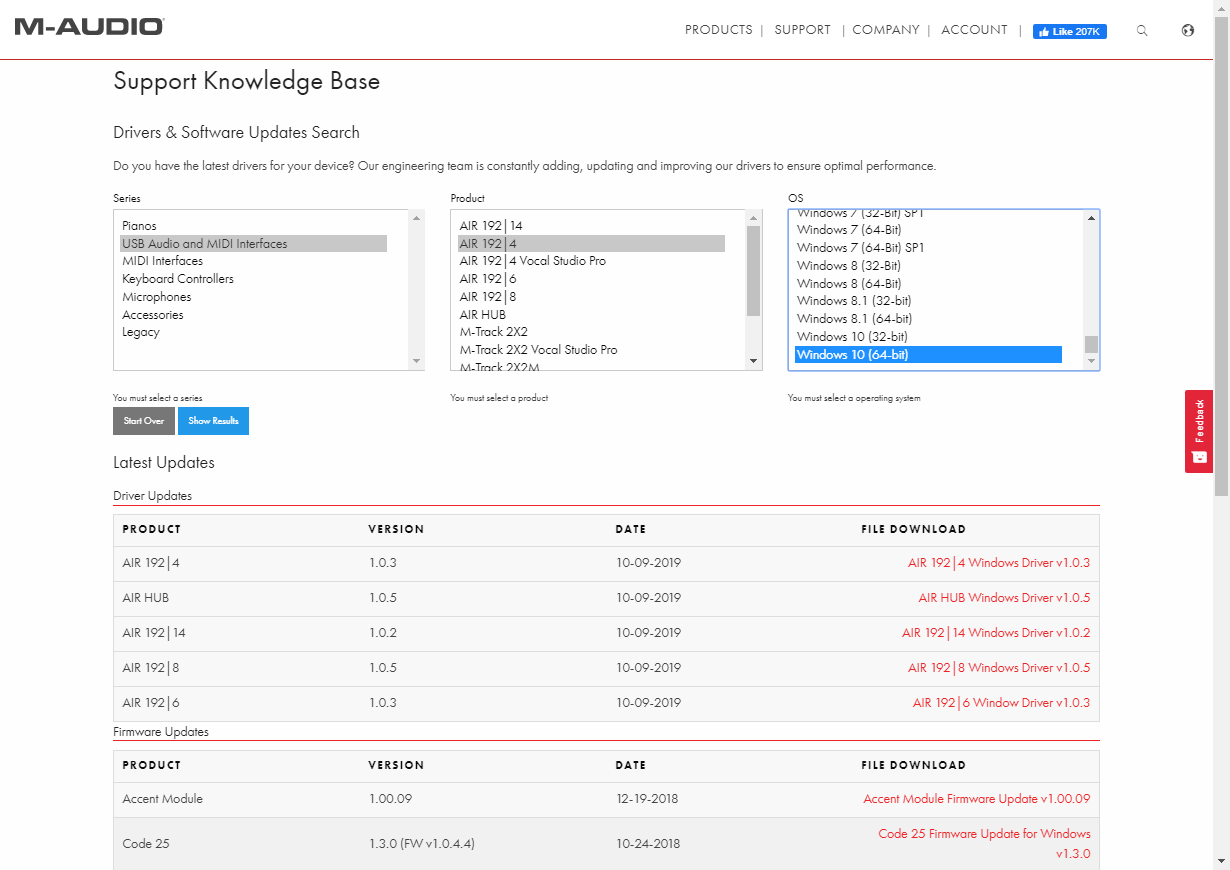This screenshot has height=870, width=1230.
Task: Select Legacy in the Series list
Action: (x=254, y=332)
